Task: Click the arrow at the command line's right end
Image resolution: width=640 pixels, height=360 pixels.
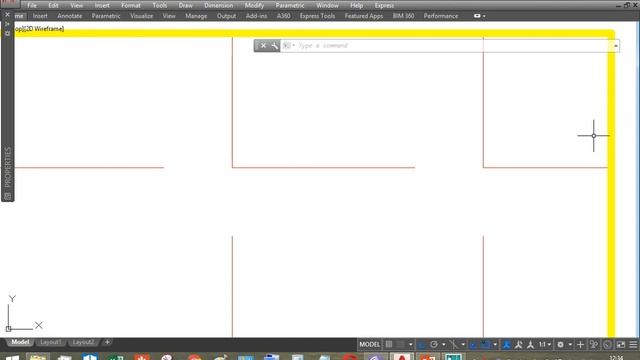Action: (616, 46)
